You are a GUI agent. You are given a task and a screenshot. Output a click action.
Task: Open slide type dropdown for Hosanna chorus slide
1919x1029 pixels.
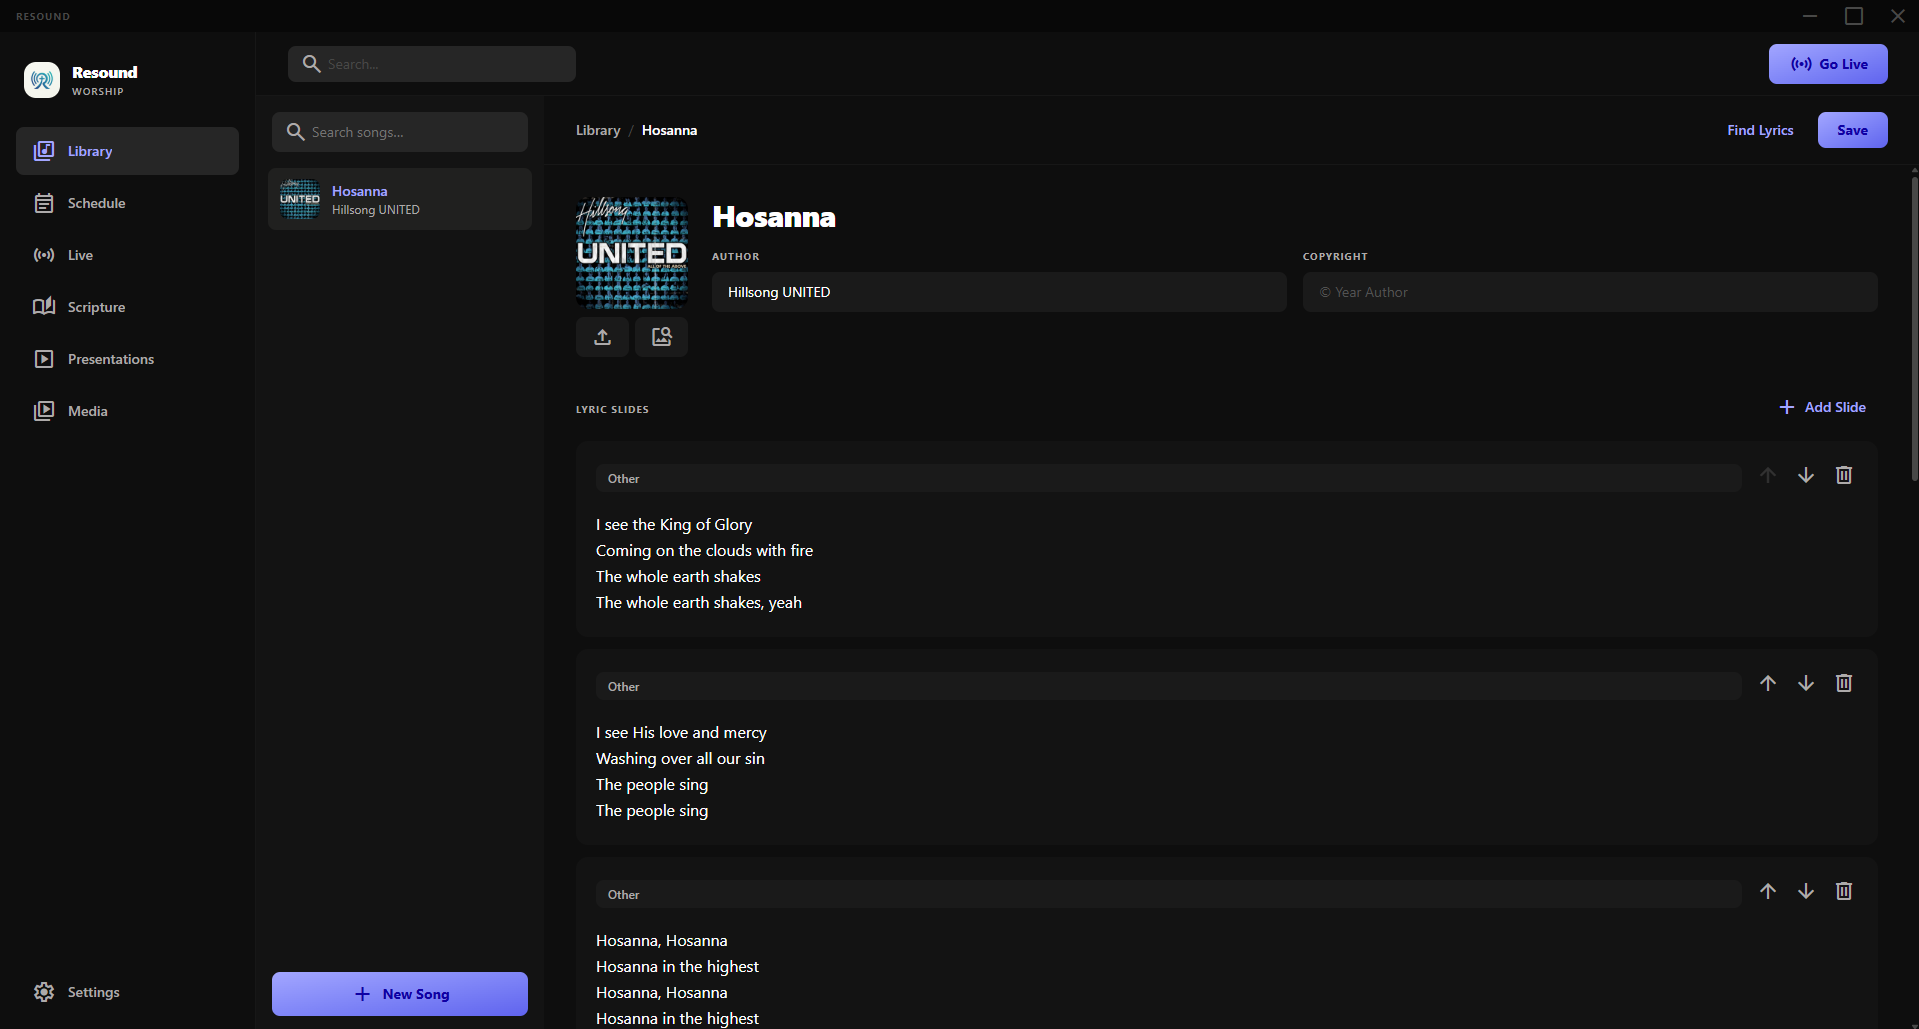pyautogui.click(x=1169, y=894)
